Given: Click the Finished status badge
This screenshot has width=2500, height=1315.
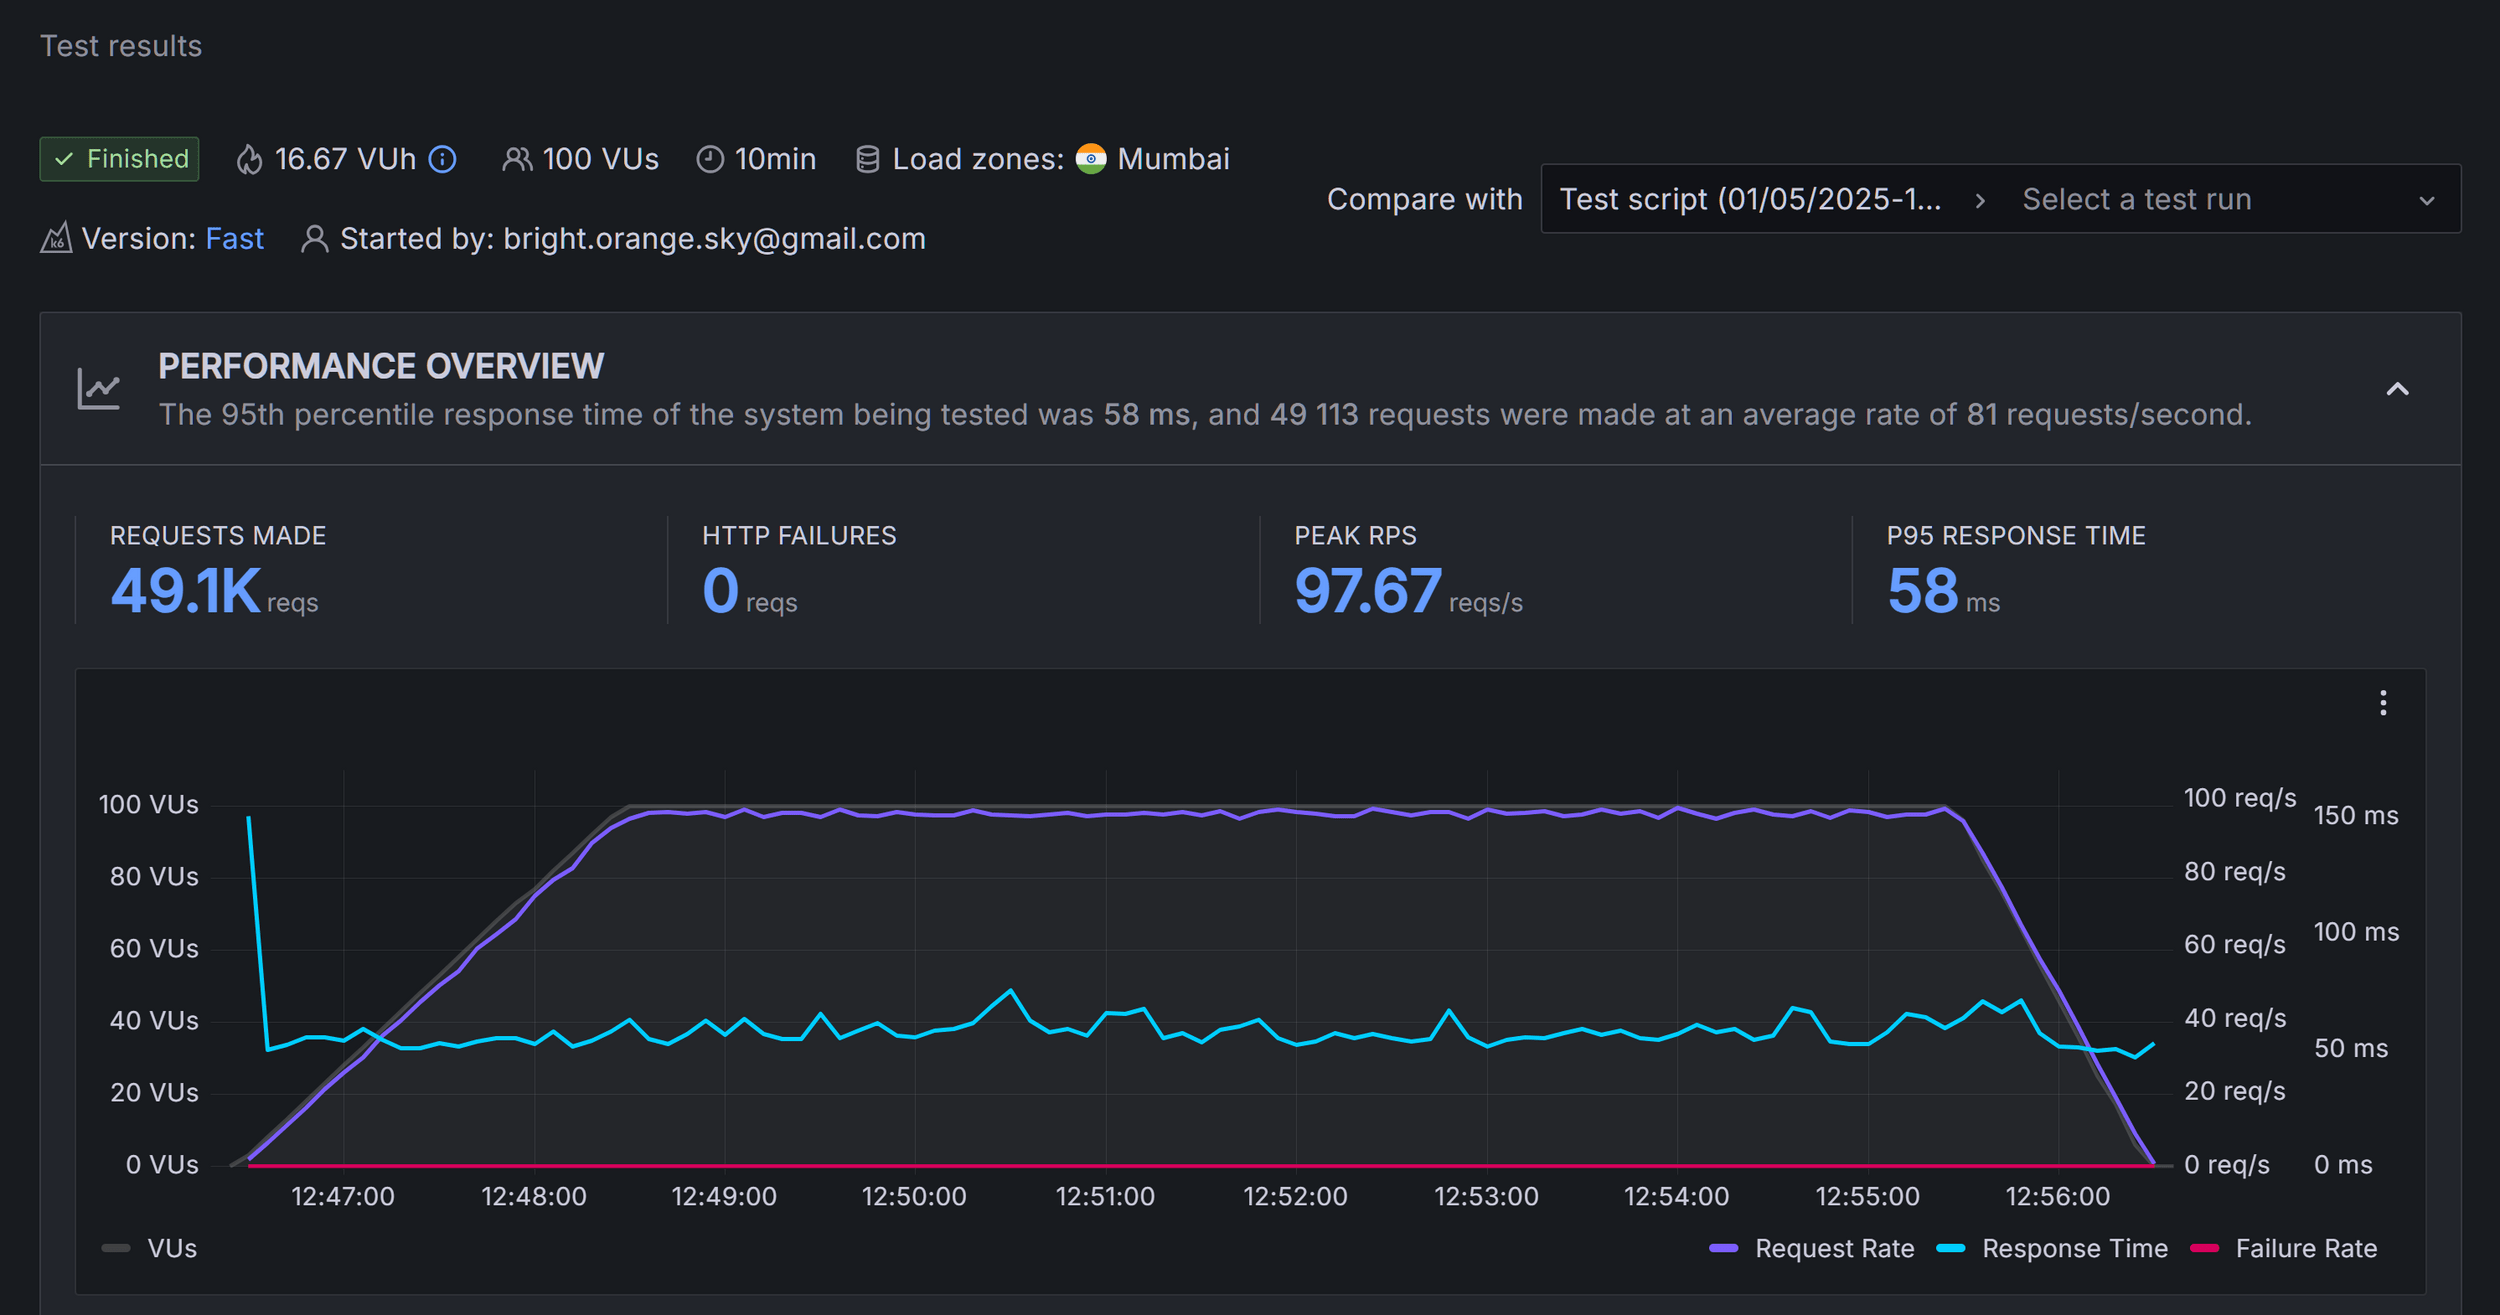Looking at the screenshot, I should click(x=120, y=159).
